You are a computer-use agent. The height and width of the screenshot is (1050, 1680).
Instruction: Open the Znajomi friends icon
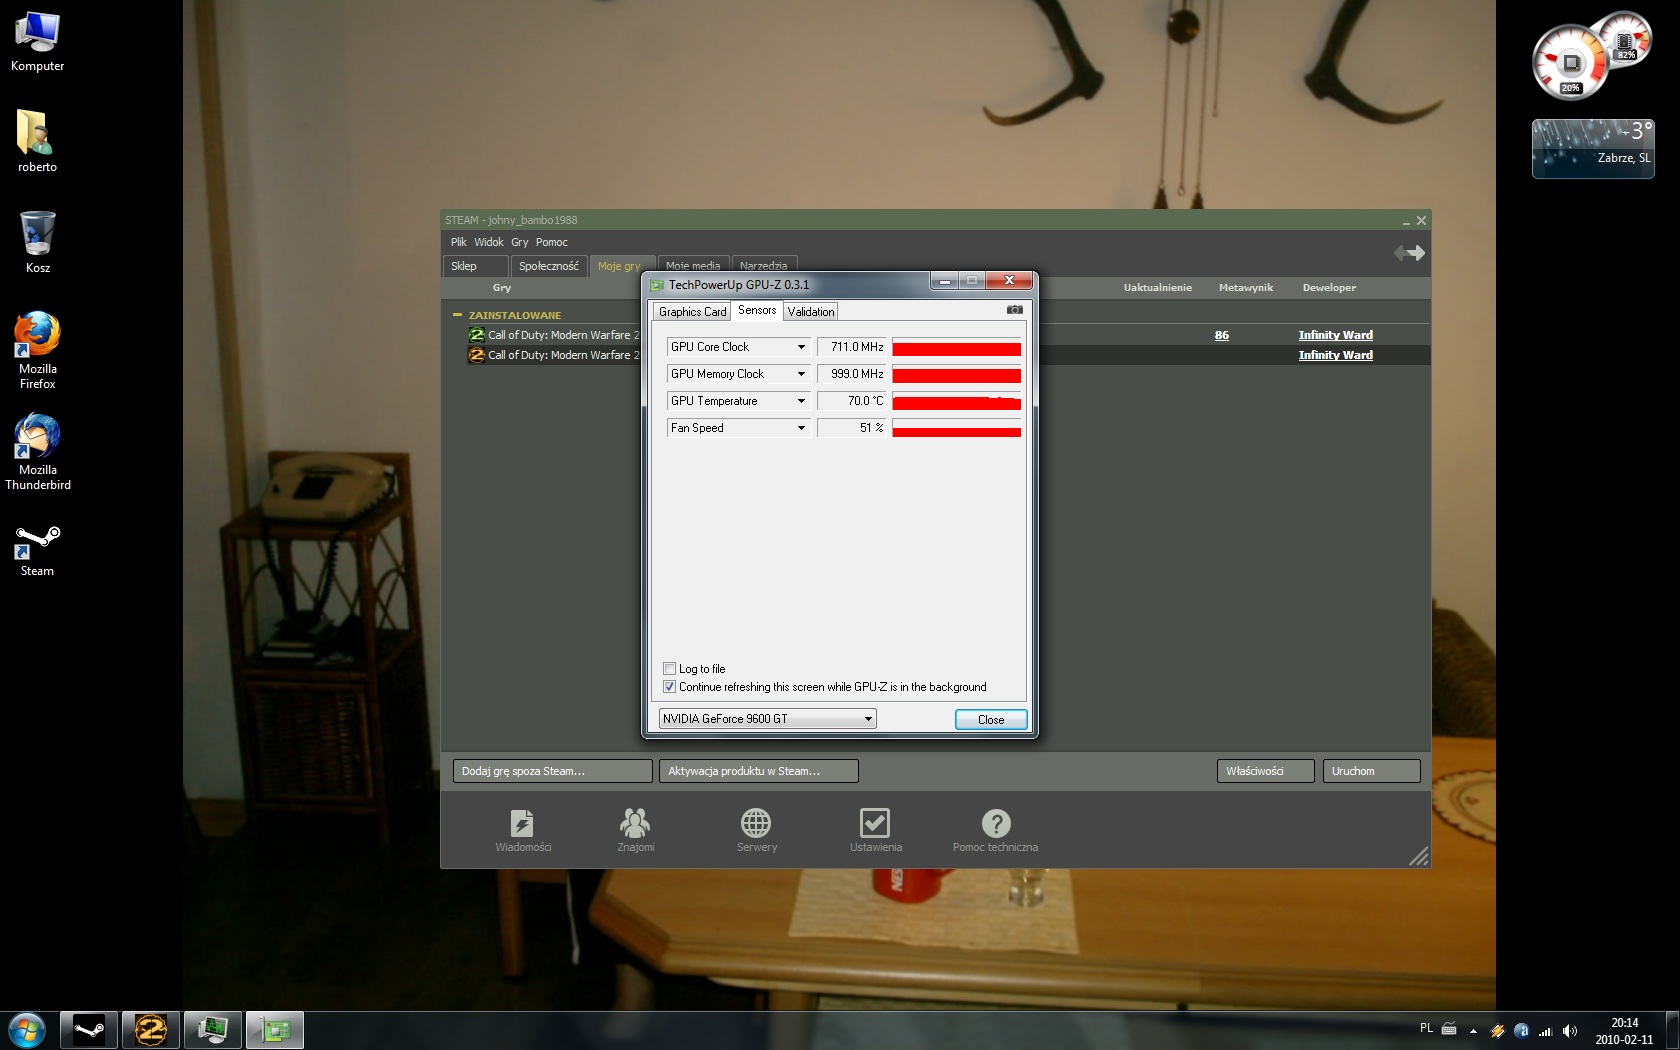click(635, 823)
